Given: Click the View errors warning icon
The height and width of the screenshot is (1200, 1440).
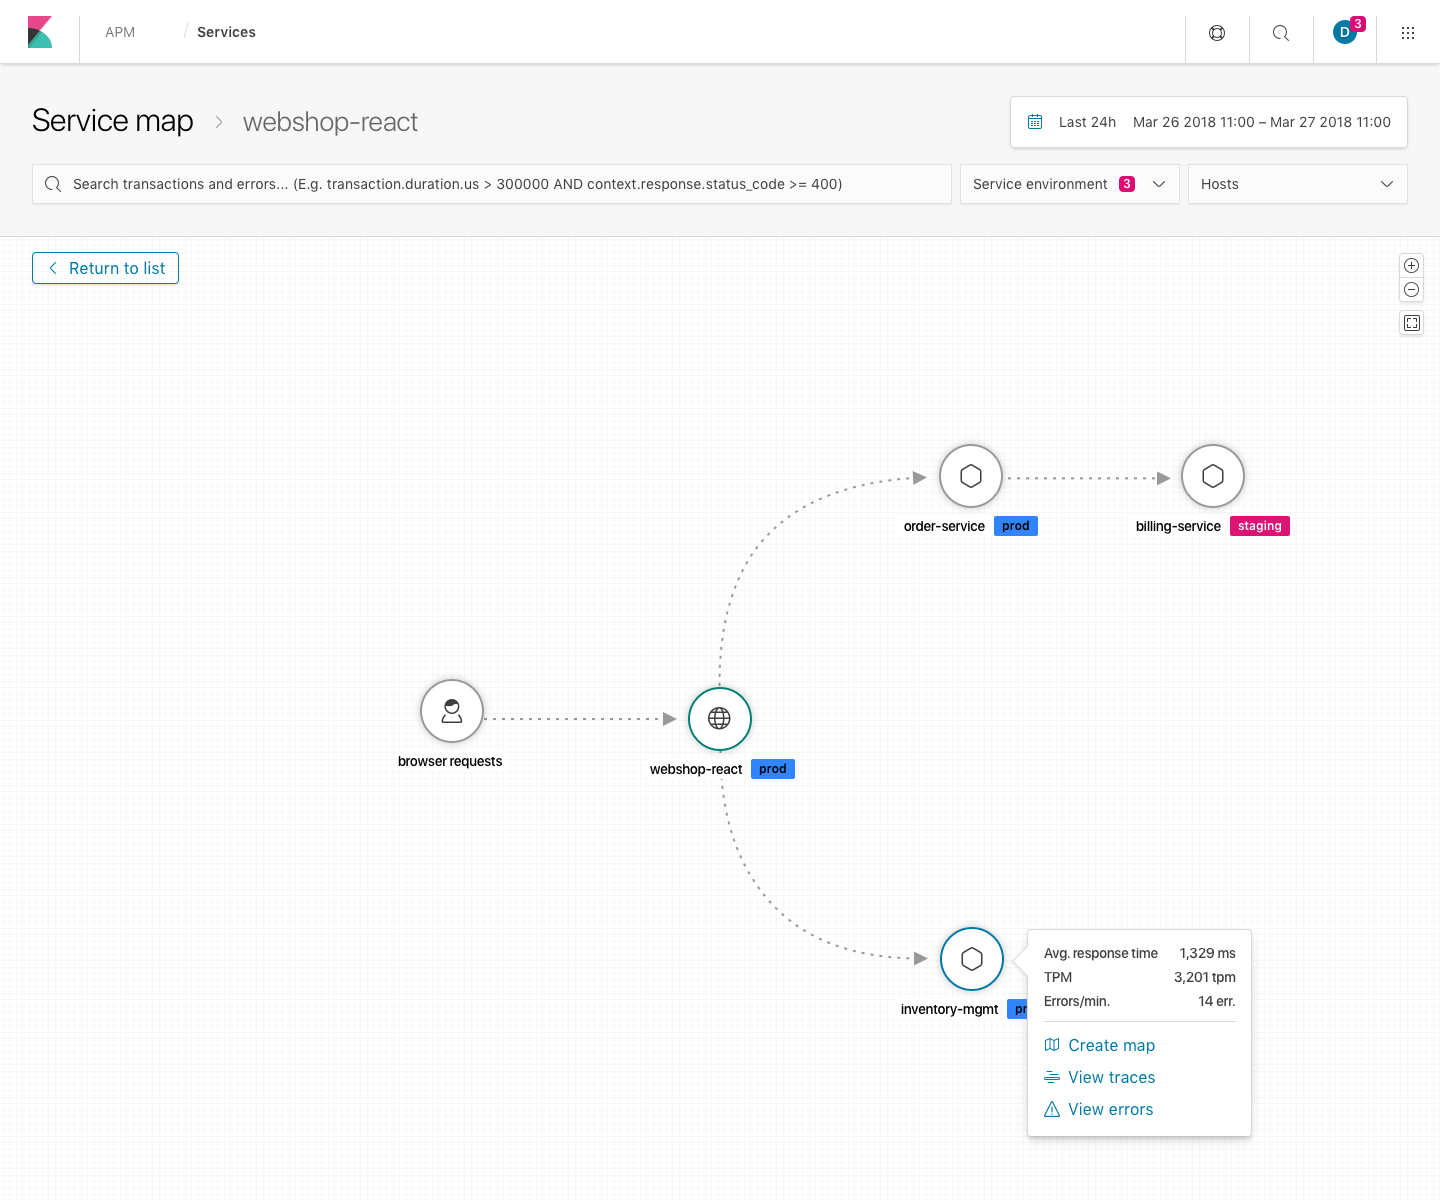Looking at the screenshot, I should click(1052, 1109).
